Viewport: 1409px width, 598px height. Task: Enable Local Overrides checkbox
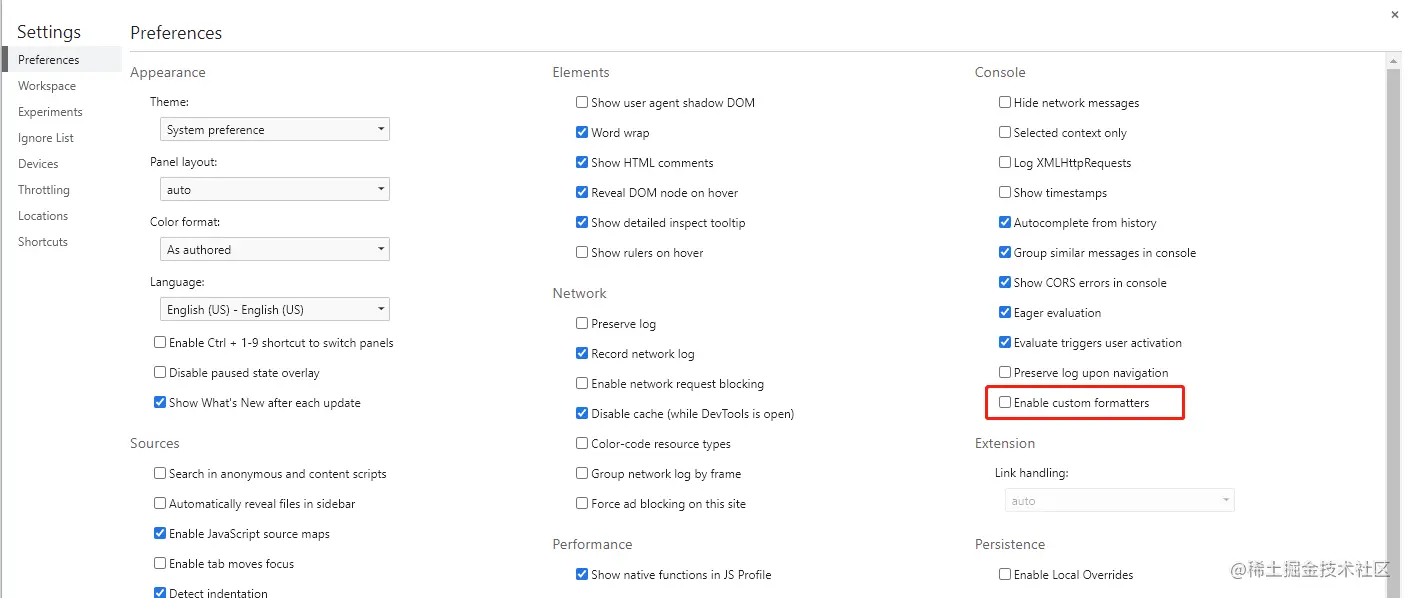pos(1005,575)
